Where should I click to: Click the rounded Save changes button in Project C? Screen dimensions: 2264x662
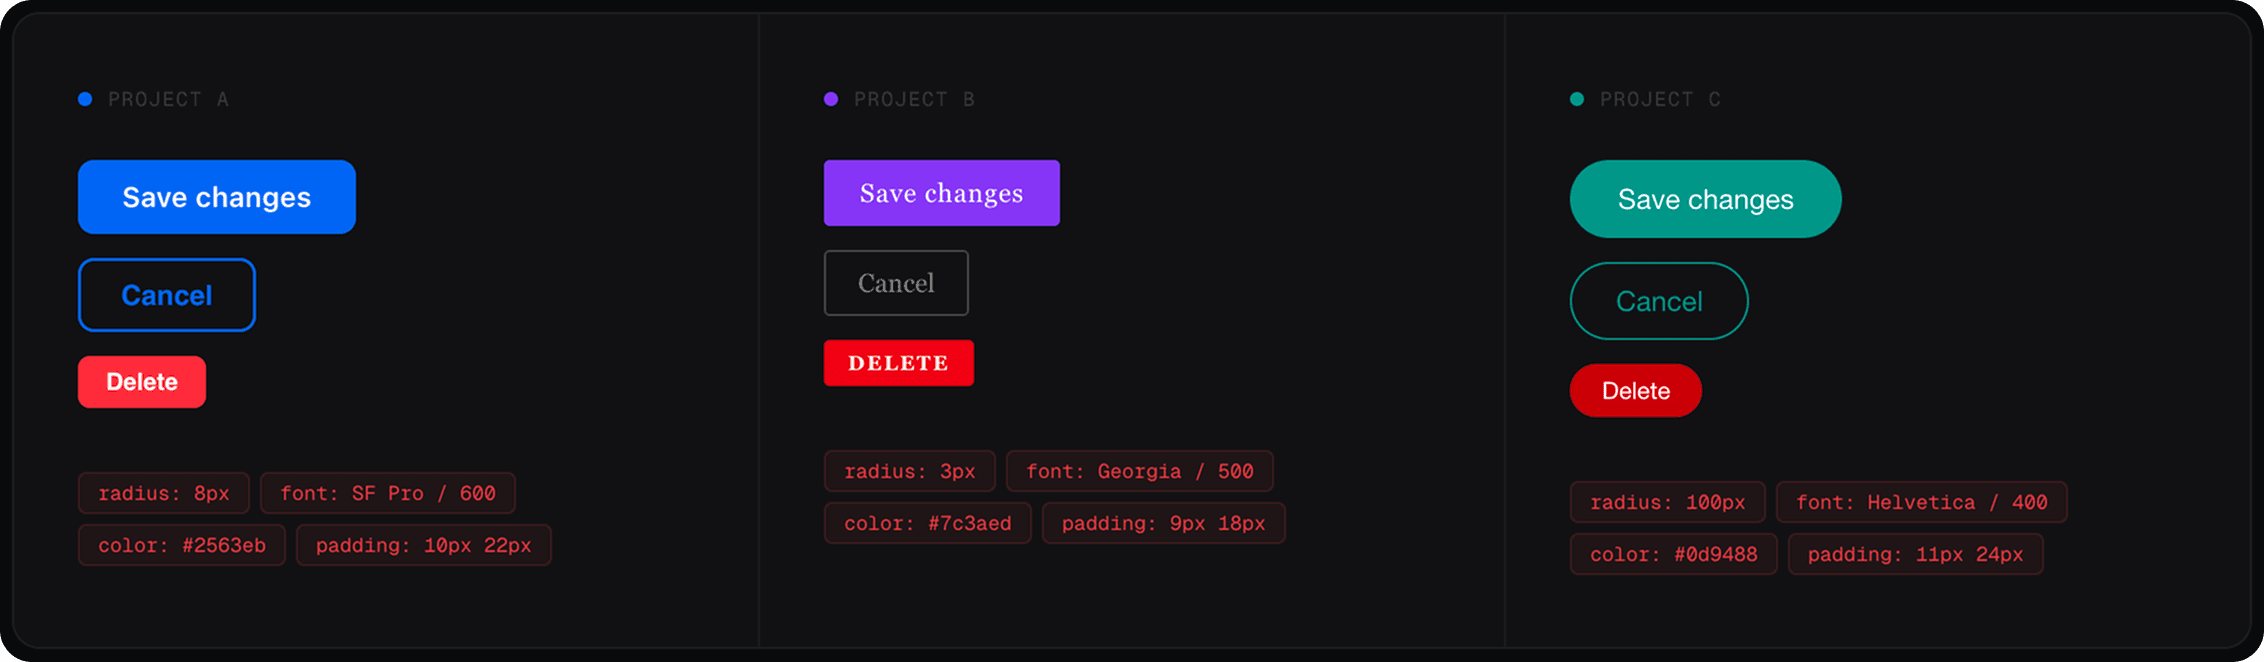point(1705,199)
